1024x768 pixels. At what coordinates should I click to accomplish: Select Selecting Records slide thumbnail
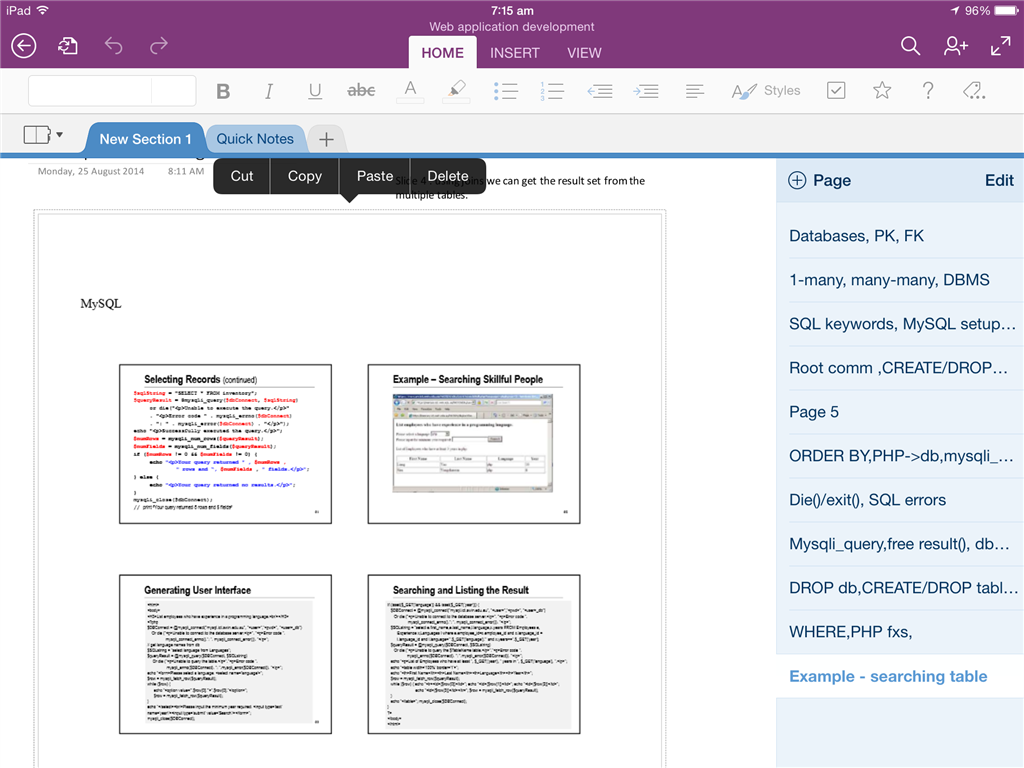click(x=225, y=444)
